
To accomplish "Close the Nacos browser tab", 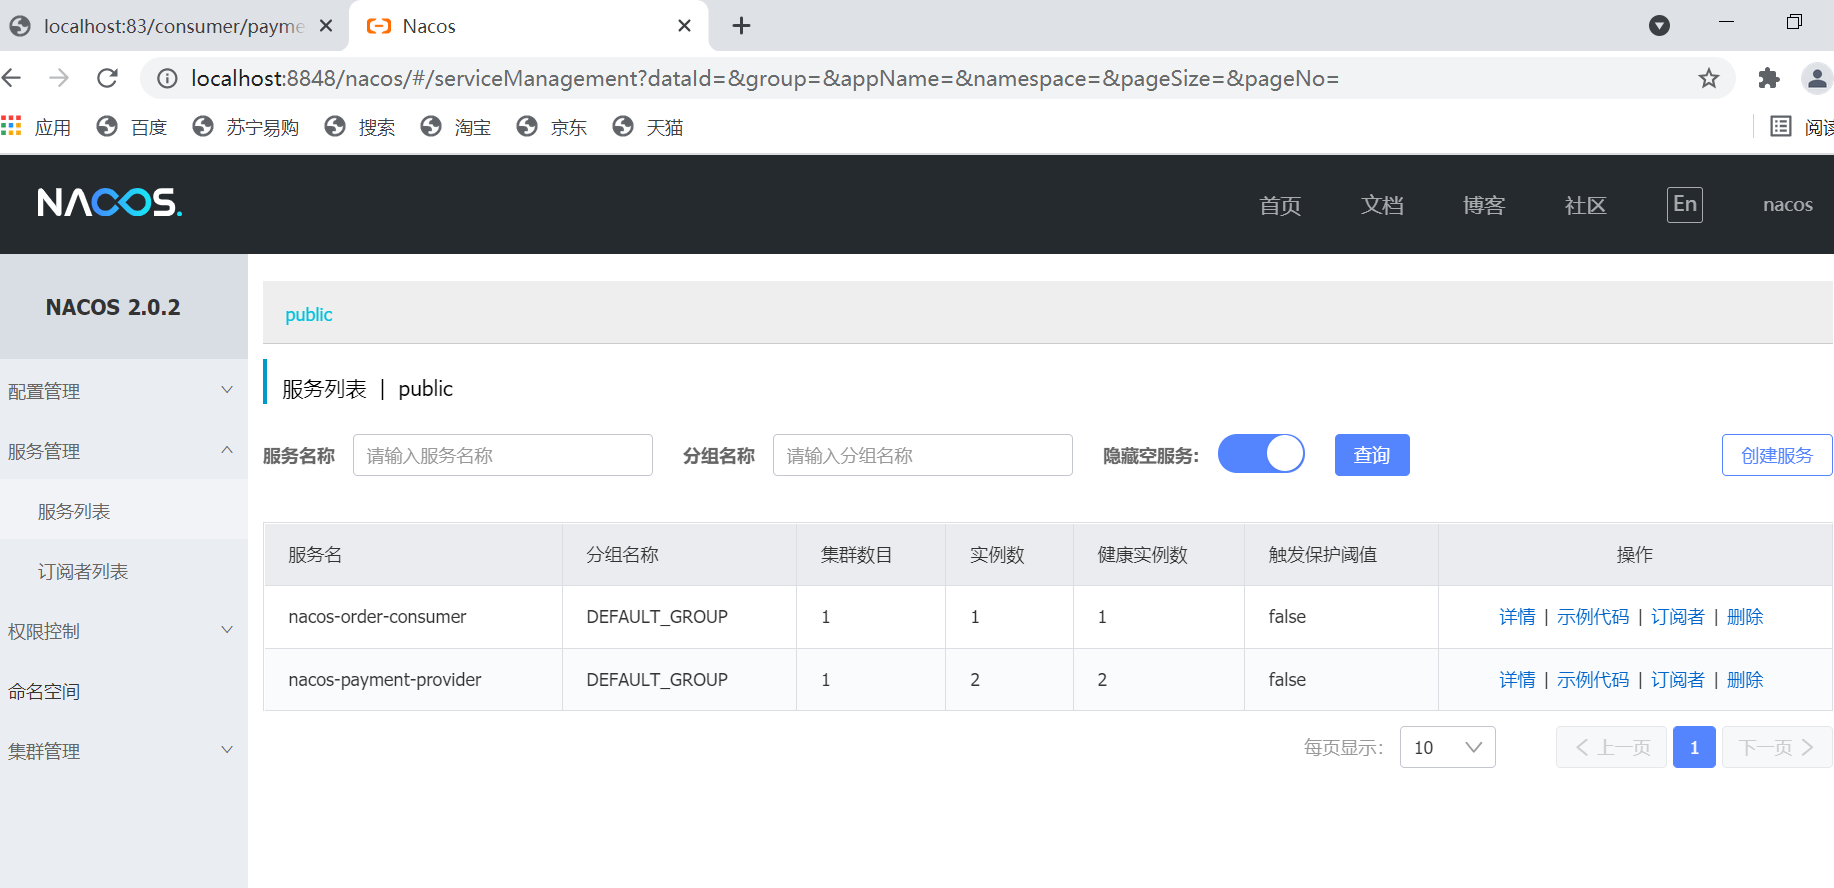I will (x=684, y=26).
